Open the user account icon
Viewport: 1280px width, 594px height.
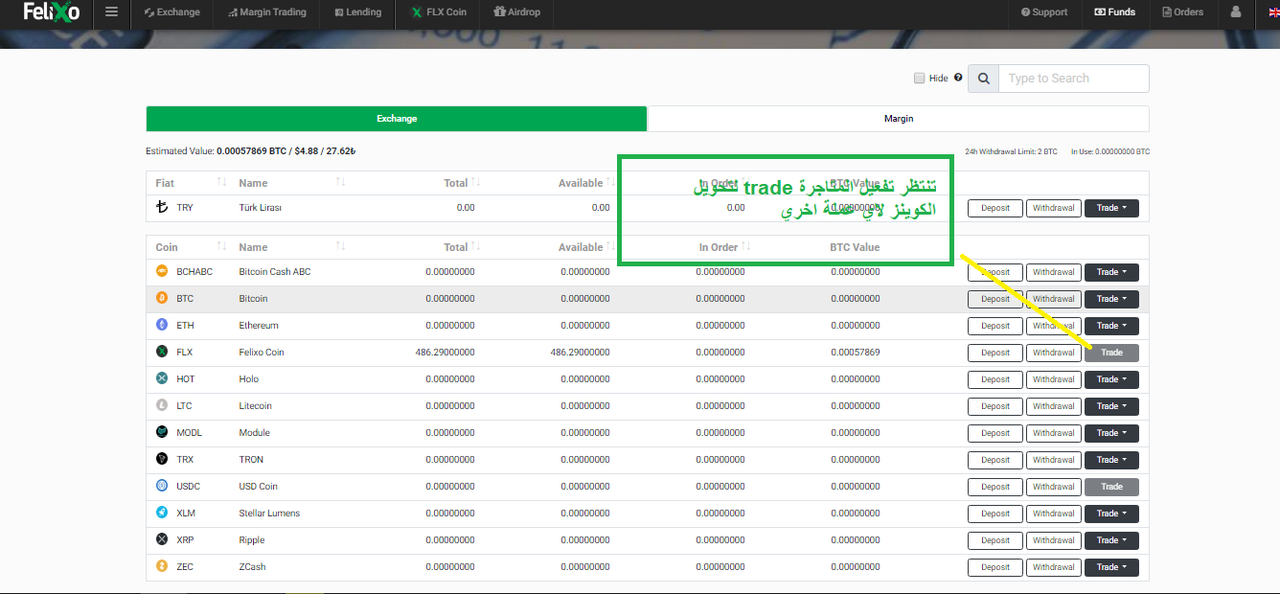[1236, 13]
